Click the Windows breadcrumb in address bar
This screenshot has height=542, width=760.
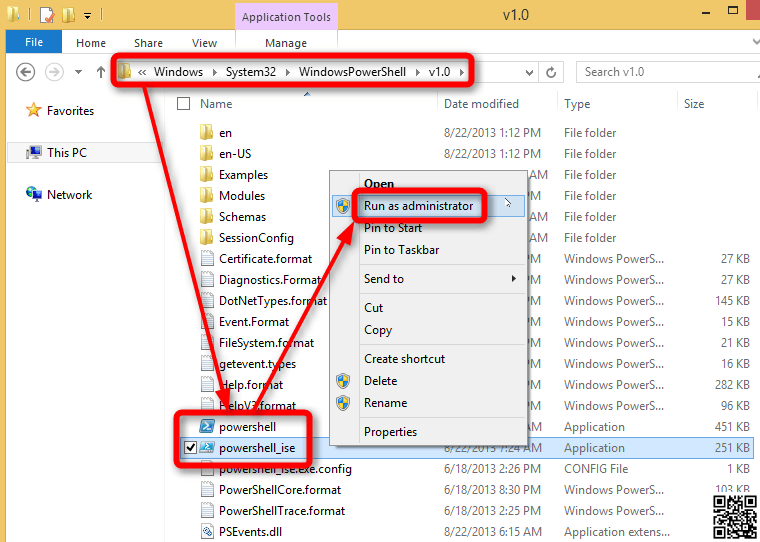click(x=178, y=72)
